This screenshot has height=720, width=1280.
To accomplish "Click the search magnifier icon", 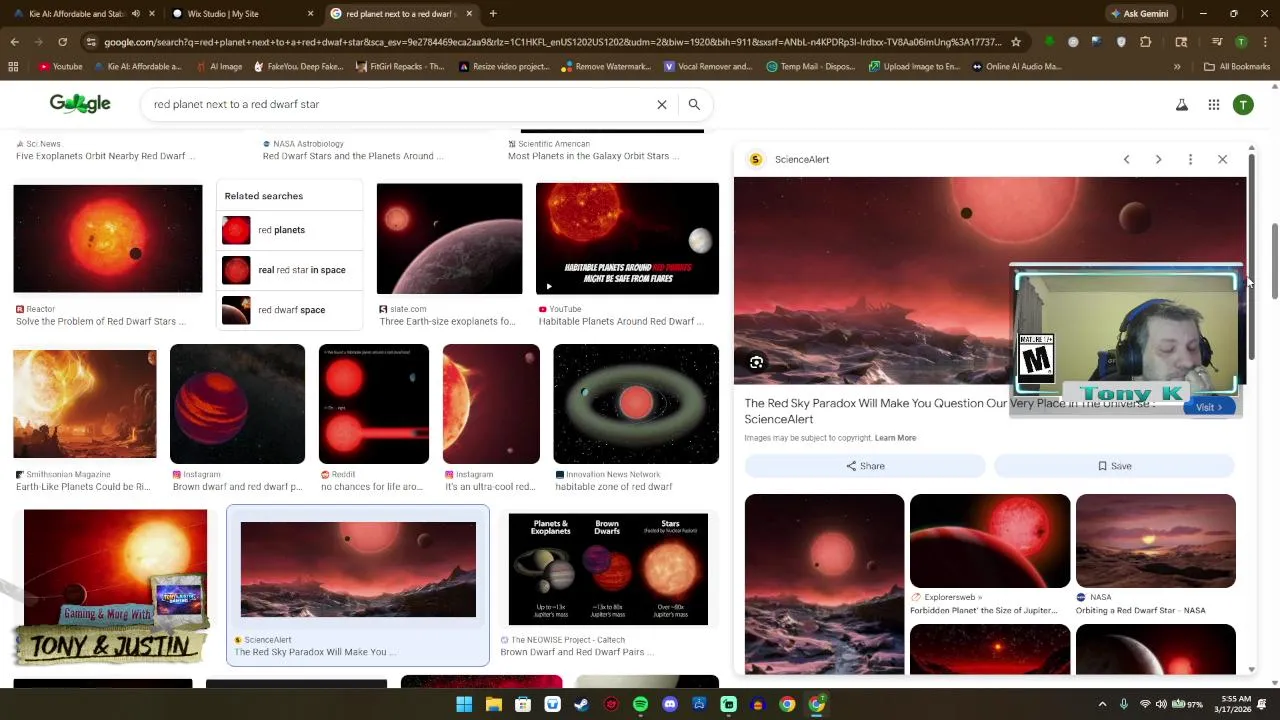I will point(694,104).
